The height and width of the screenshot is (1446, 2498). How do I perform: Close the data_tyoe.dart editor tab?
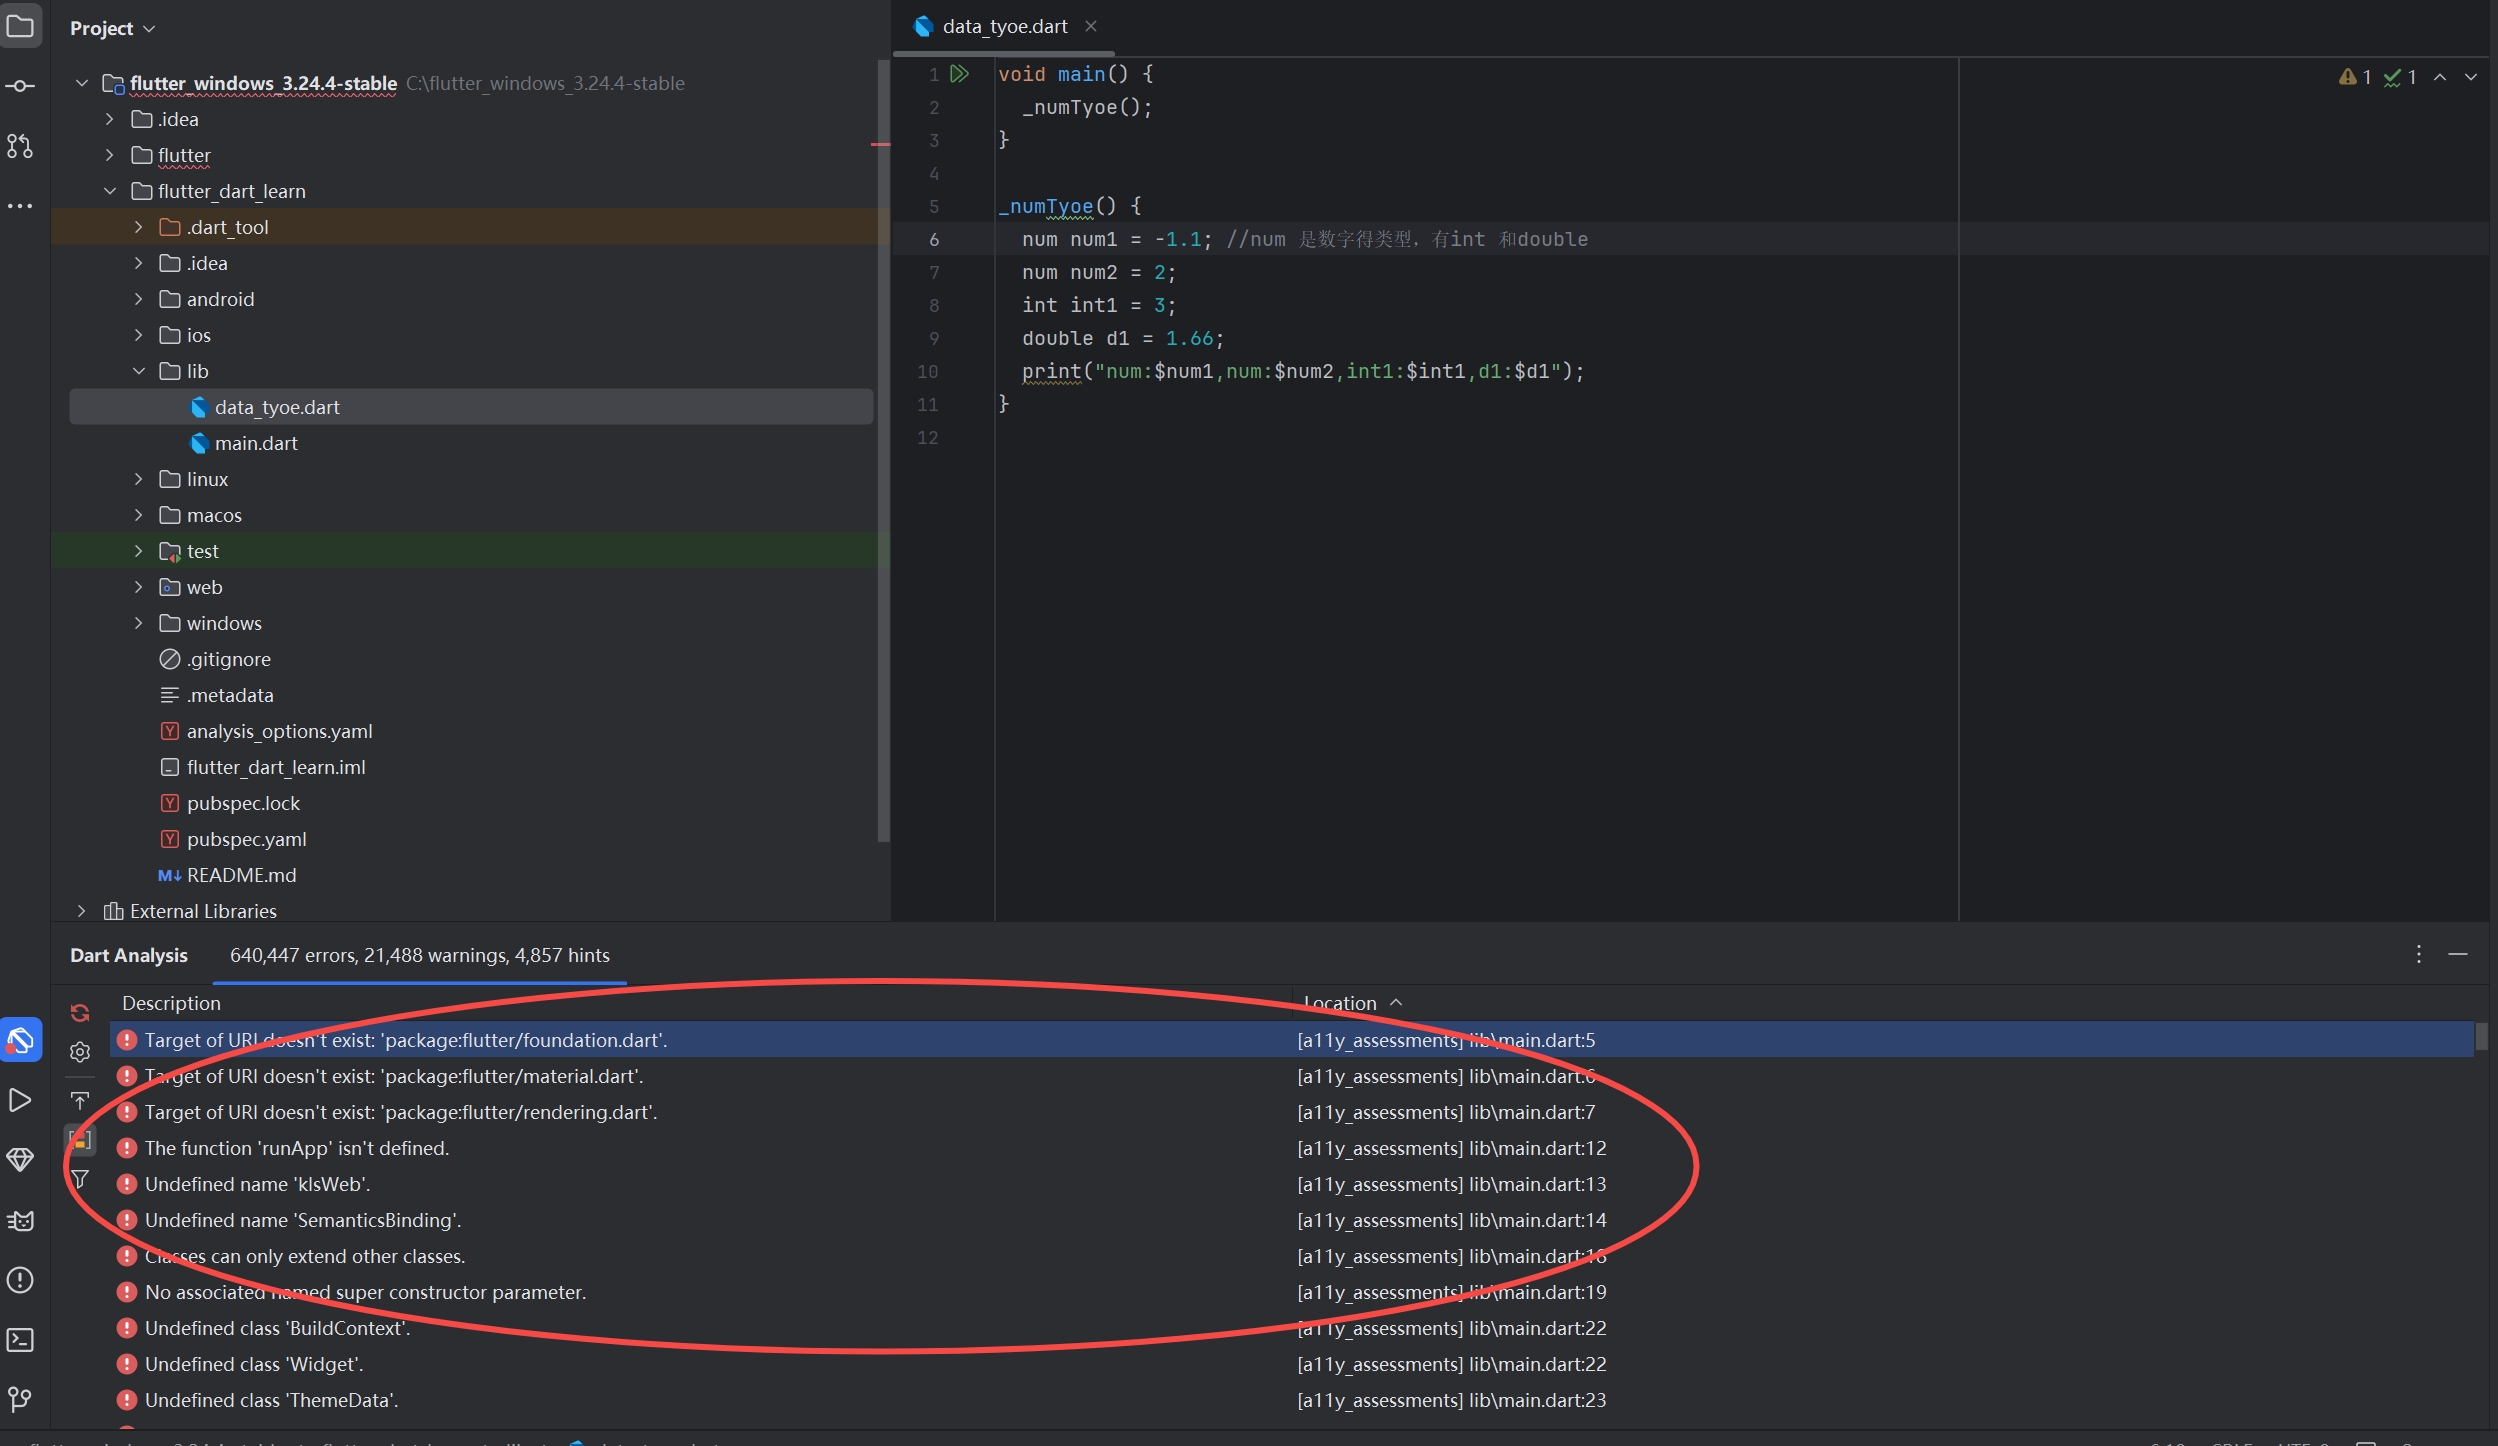[1091, 26]
